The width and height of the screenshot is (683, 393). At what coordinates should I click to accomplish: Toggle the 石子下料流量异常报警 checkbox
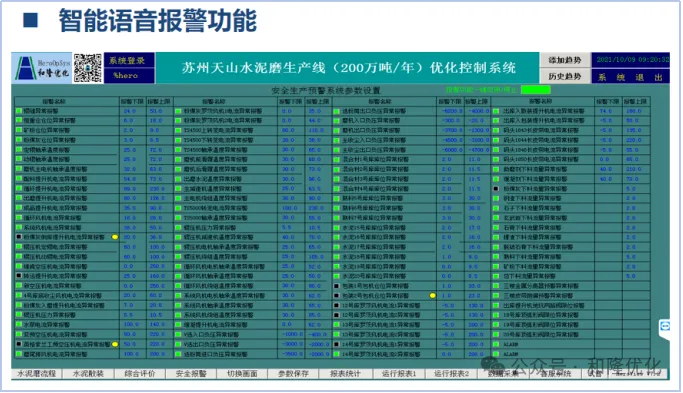click(496, 208)
